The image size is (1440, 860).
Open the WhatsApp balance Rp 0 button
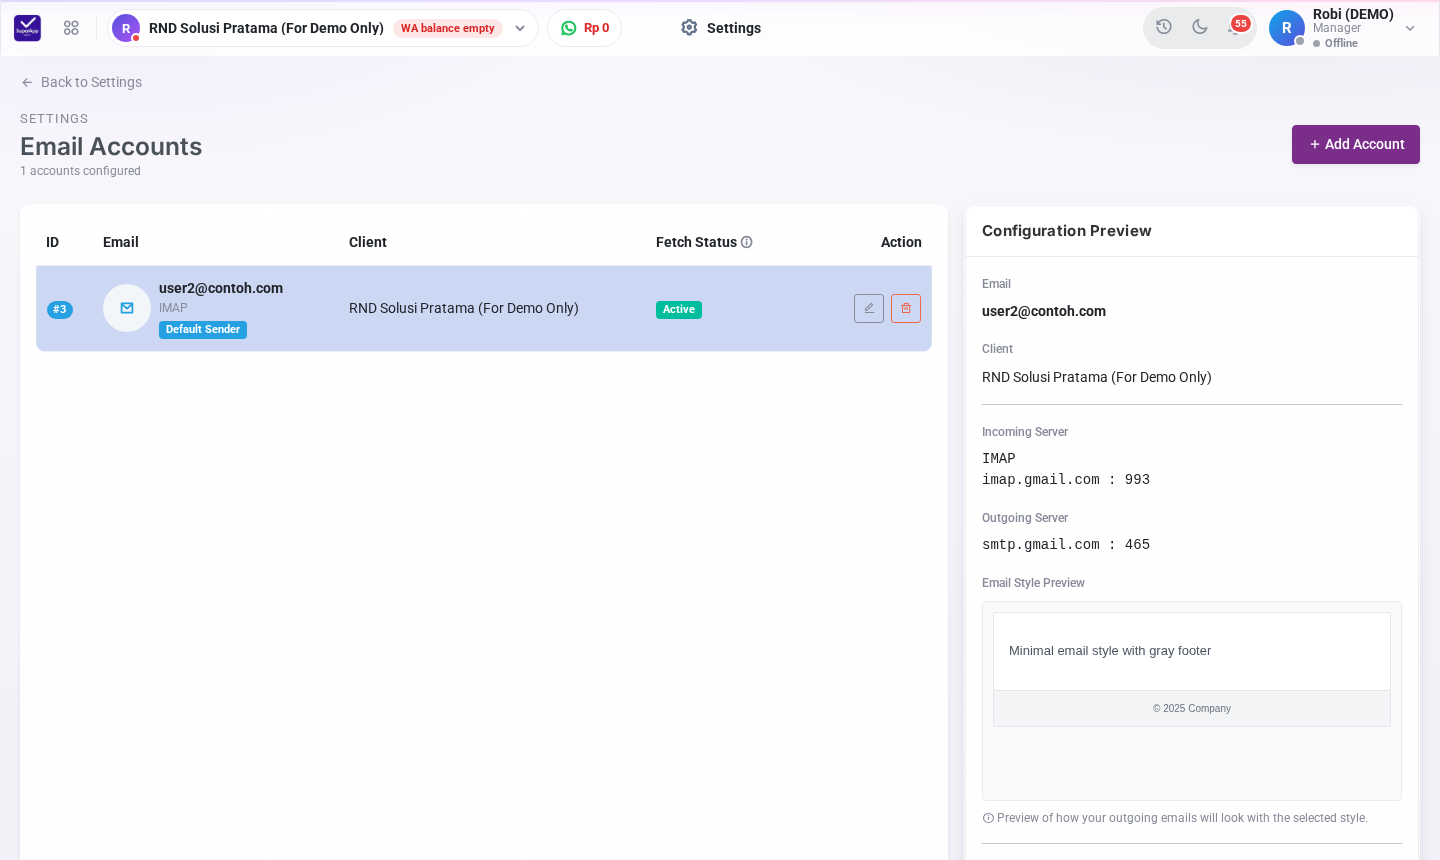[x=585, y=28]
